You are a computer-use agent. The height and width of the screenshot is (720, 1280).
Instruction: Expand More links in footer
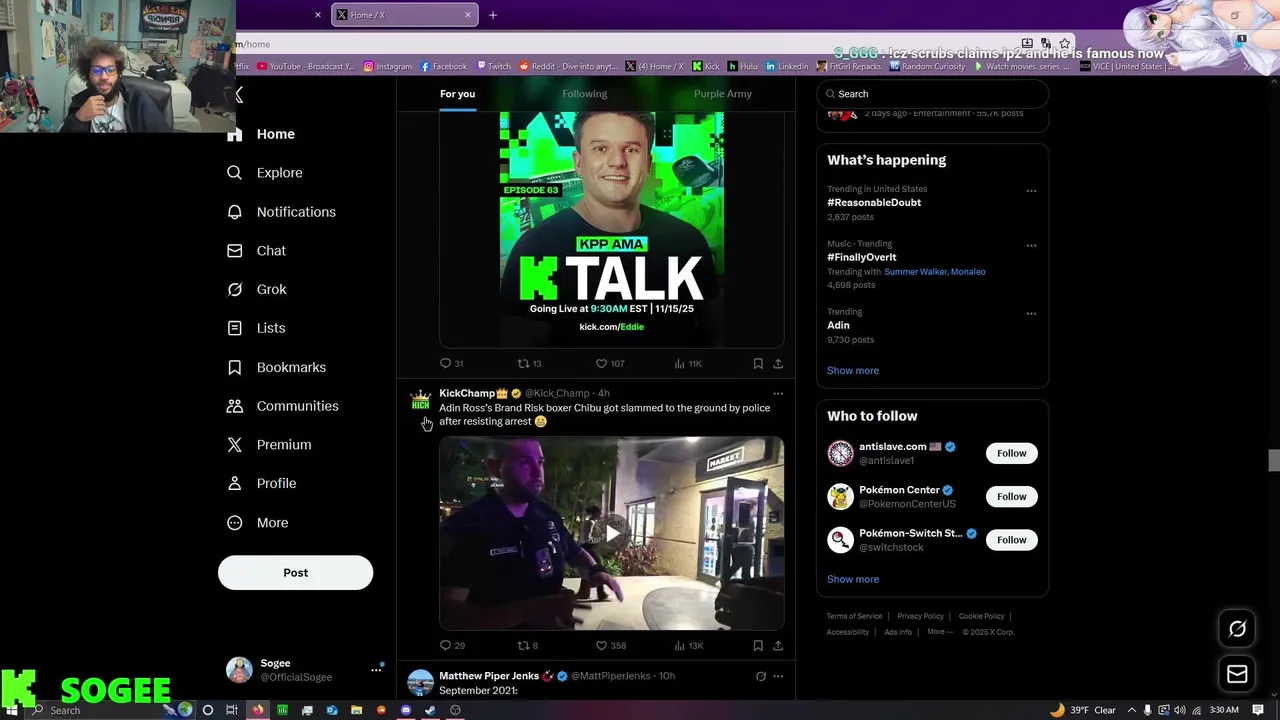pyautogui.click(x=939, y=632)
